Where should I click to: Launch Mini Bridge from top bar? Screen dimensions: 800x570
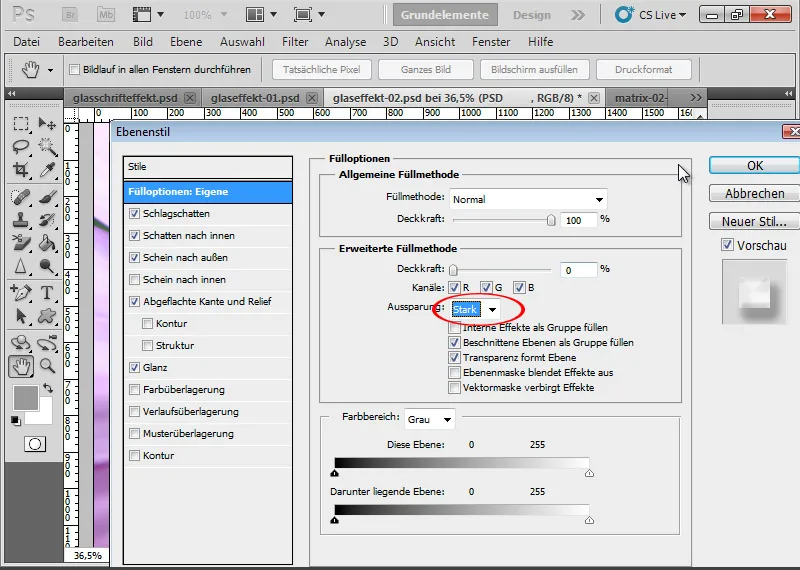point(106,14)
